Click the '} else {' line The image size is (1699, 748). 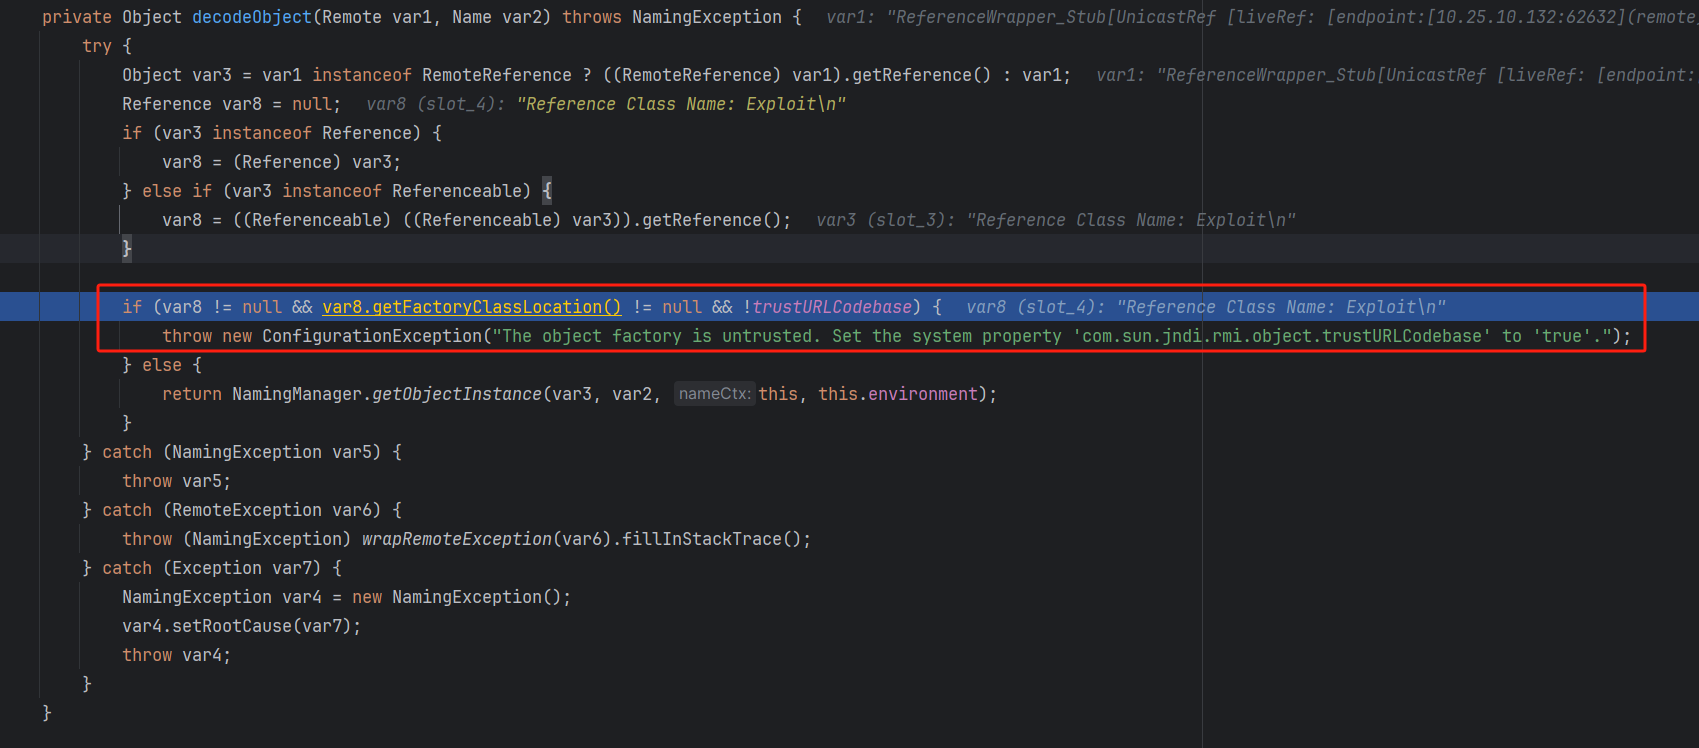click(x=162, y=365)
